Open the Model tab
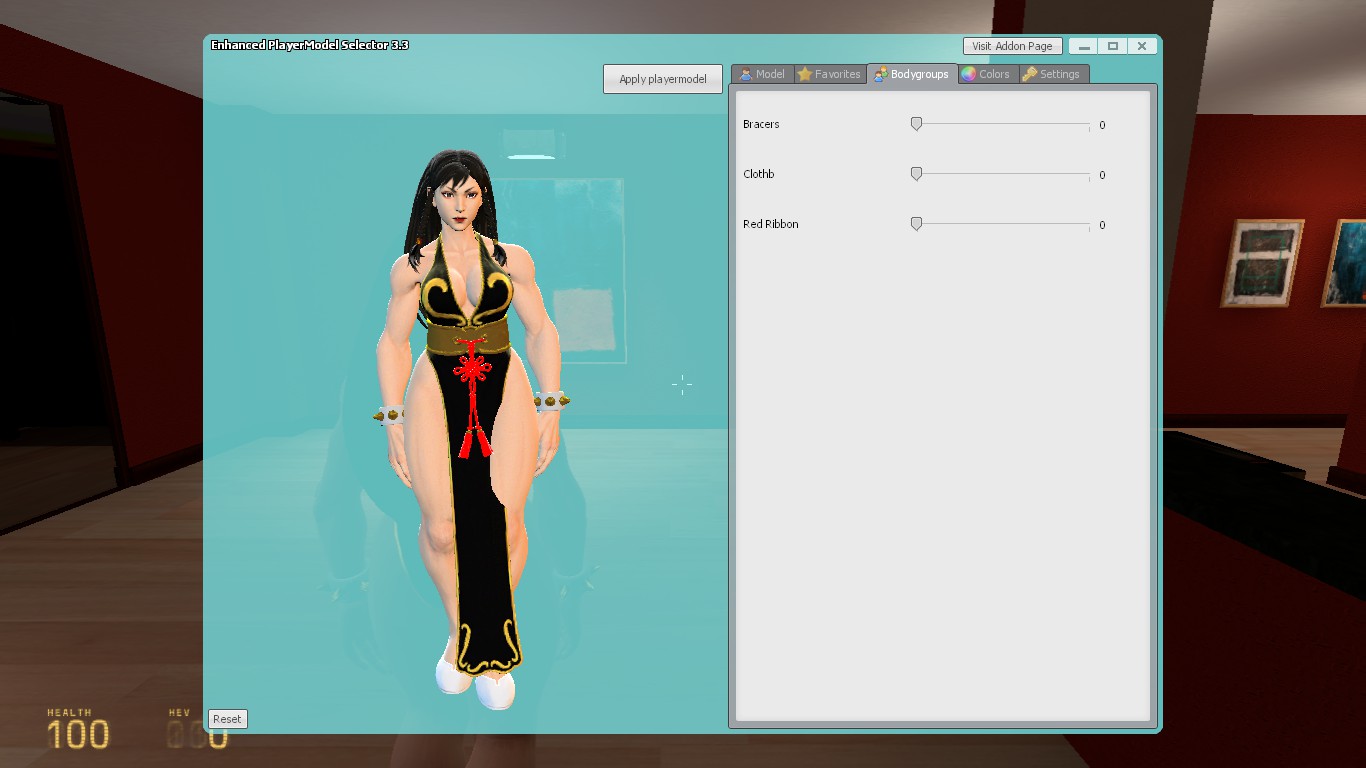 (763, 74)
